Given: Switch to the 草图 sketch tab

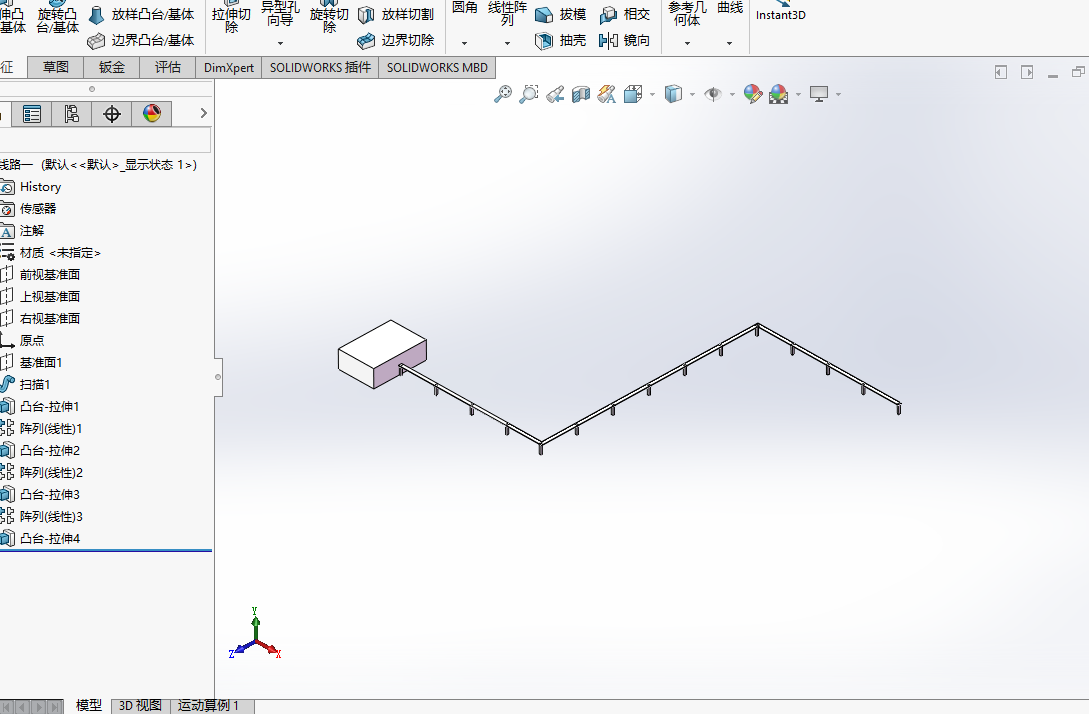Looking at the screenshot, I should click(x=56, y=67).
